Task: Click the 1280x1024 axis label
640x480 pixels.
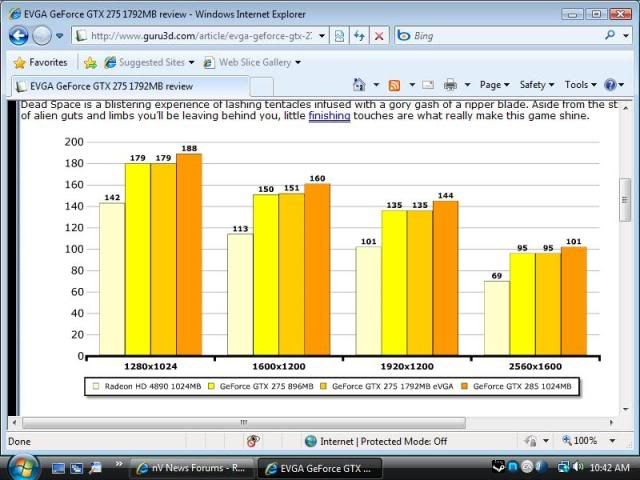Action: point(151,367)
